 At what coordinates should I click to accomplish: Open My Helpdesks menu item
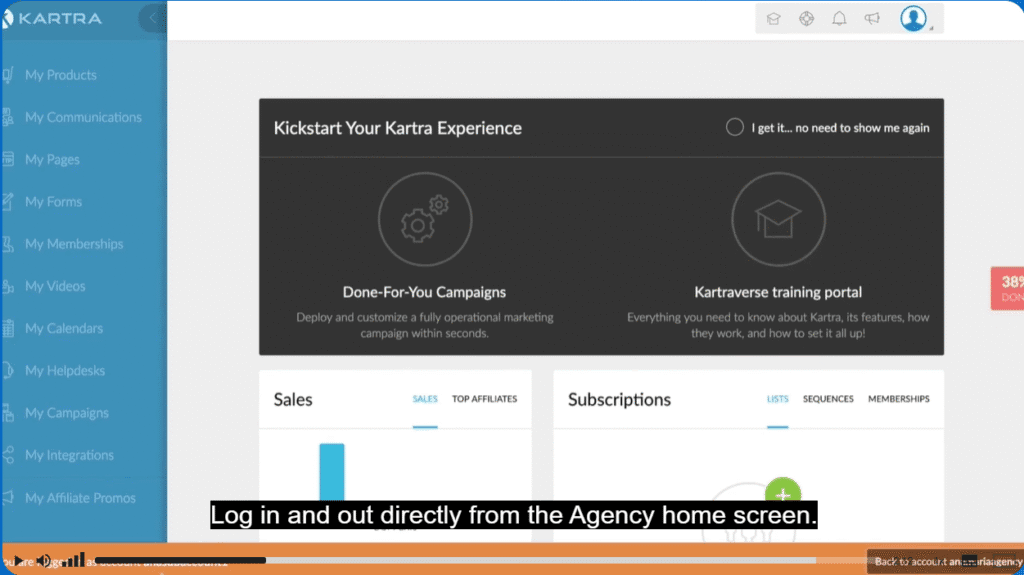(x=65, y=370)
